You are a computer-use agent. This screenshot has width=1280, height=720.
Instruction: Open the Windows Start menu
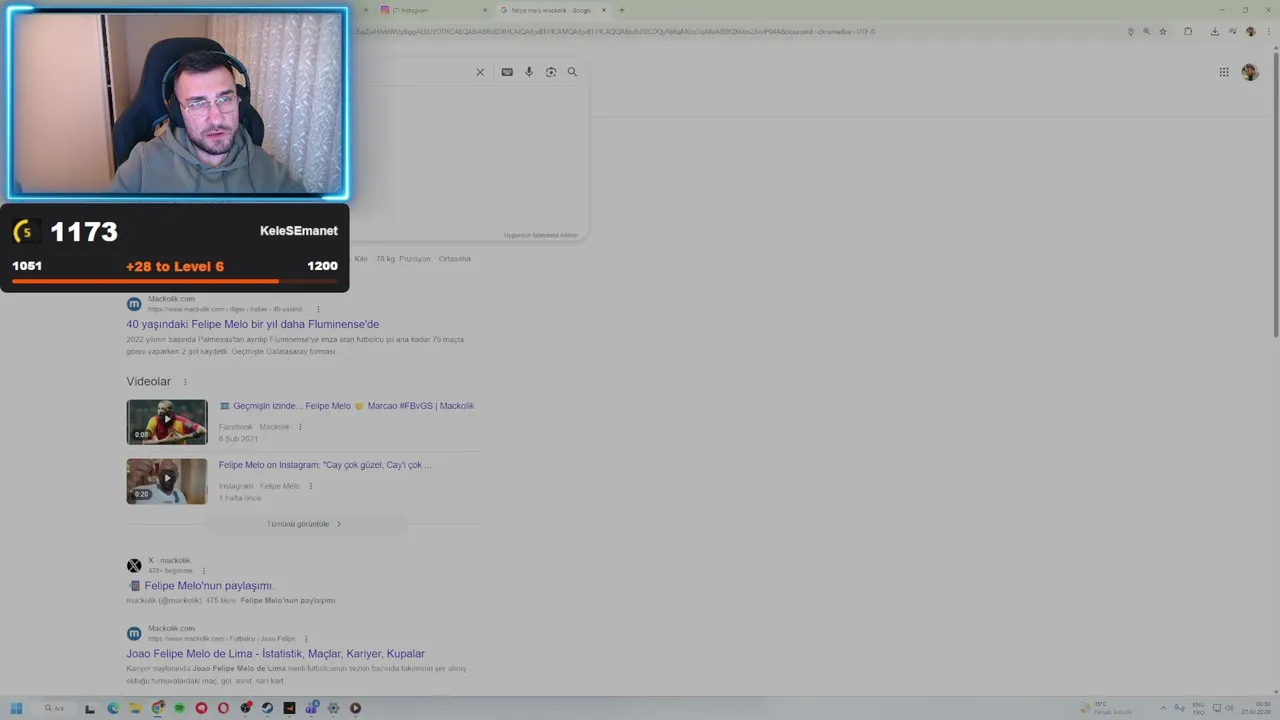tap(16, 708)
